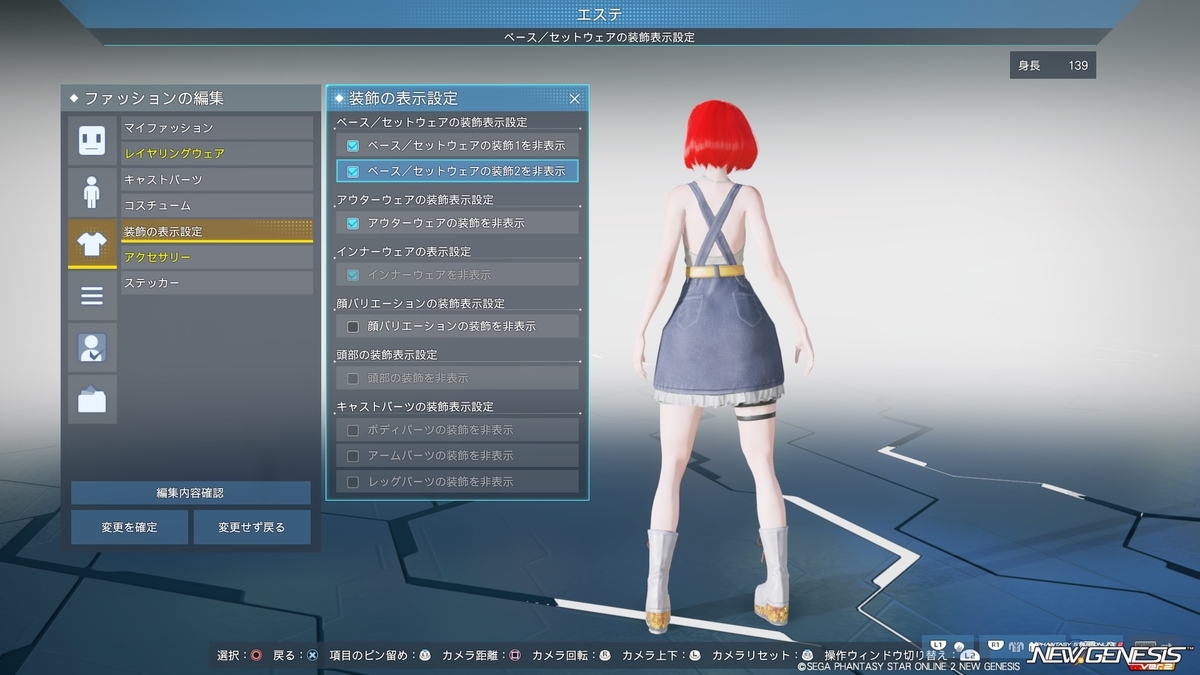Select the face/My Fashion category icon
Image resolution: width=1200 pixels, height=675 pixels.
pos(92,141)
